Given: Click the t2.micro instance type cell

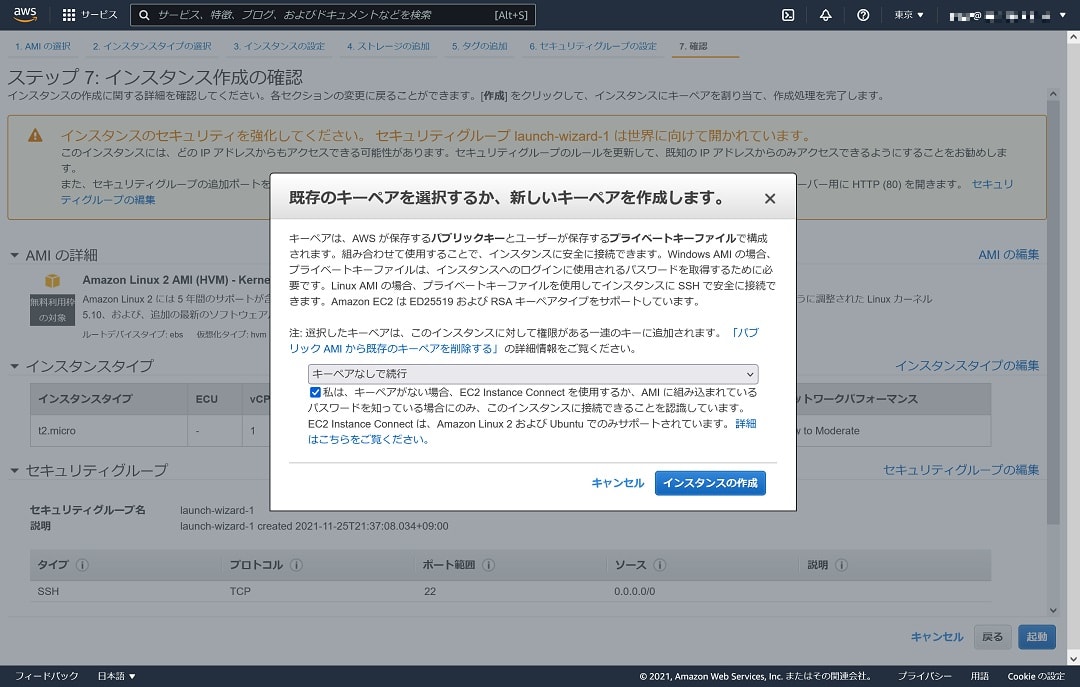Looking at the screenshot, I should (x=109, y=431).
